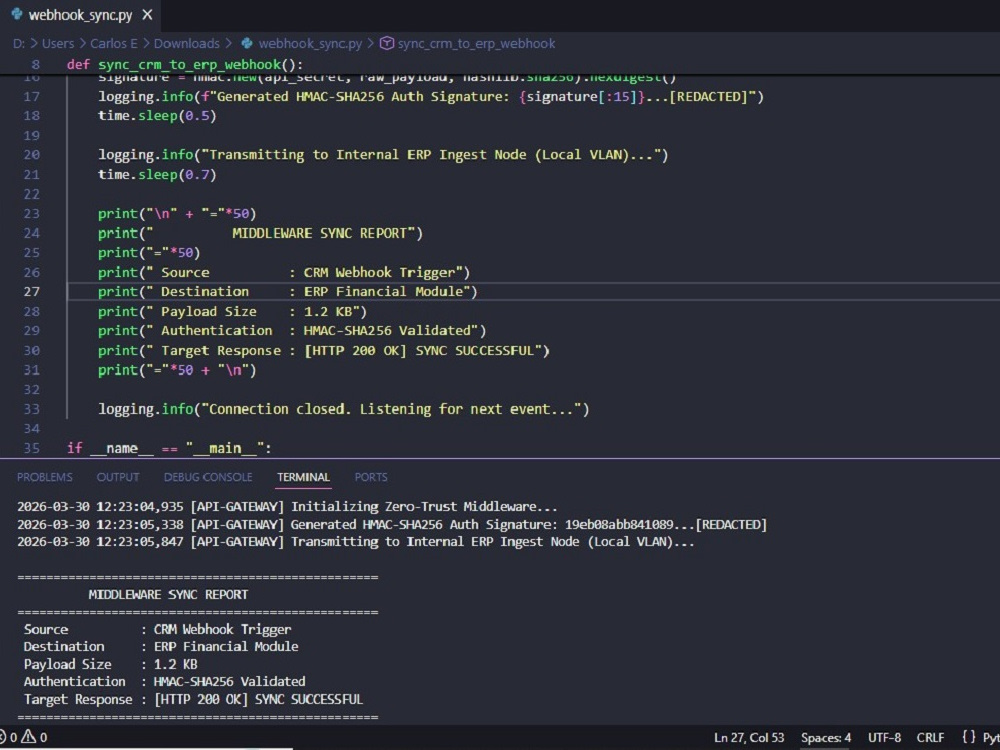Screen dimensions: 1000x750
Task: Click terminal 'Transmitting to Internal ERP Ingest Node' line
Action: [355, 542]
